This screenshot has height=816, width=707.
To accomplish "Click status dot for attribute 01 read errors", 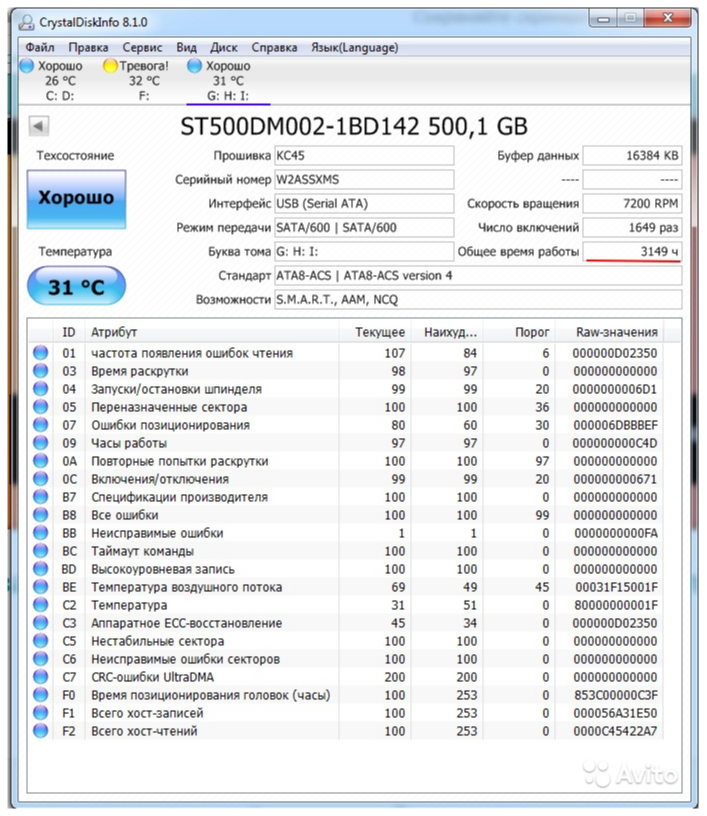I will 41,352.
